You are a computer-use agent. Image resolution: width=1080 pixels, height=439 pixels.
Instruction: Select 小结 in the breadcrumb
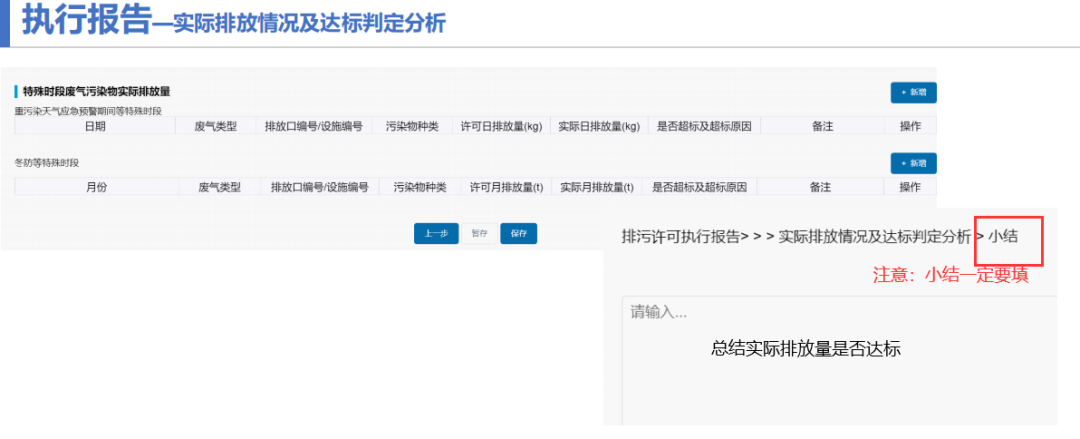[1003, 237]
